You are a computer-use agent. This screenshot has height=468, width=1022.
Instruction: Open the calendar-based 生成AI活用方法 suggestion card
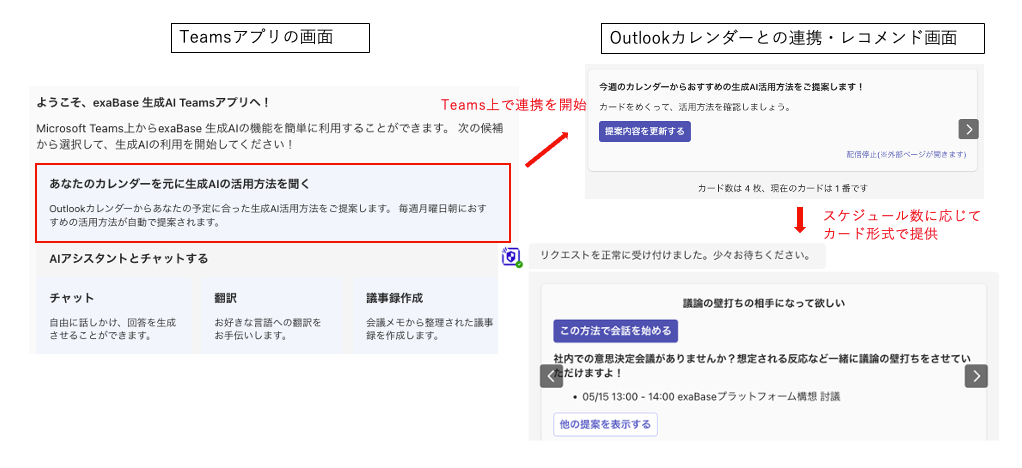click(272, 203)
